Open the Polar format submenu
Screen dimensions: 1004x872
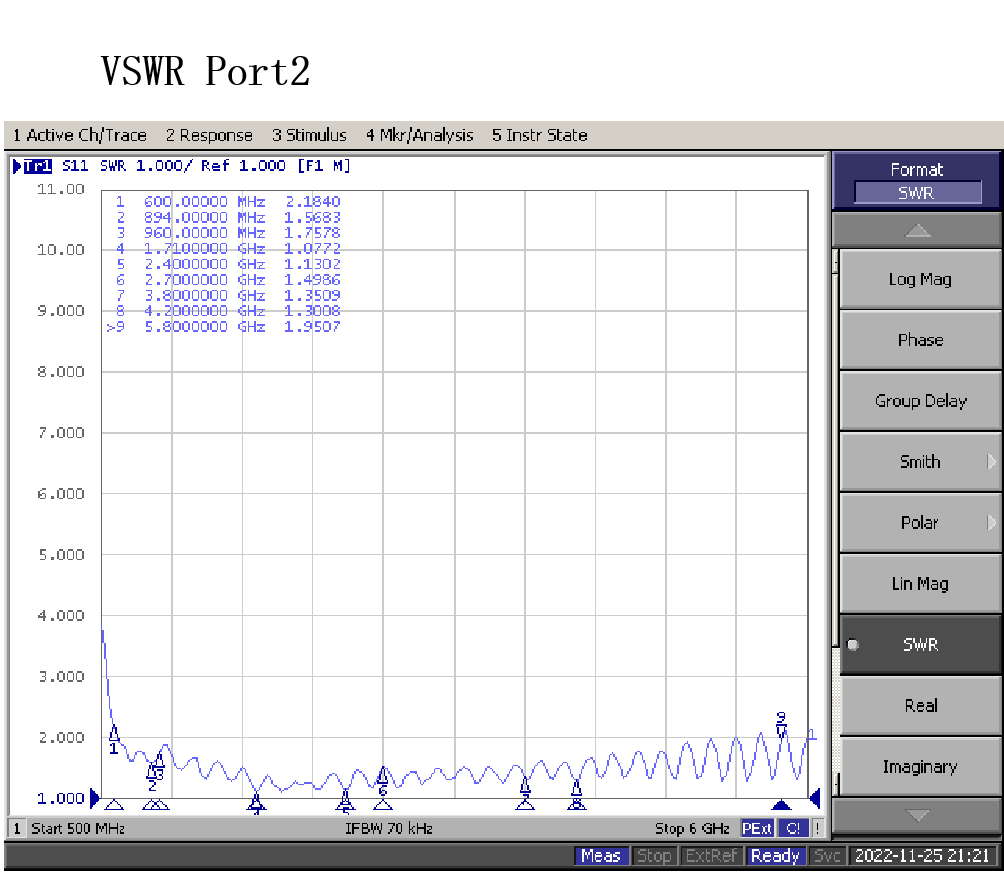[919, 522]
